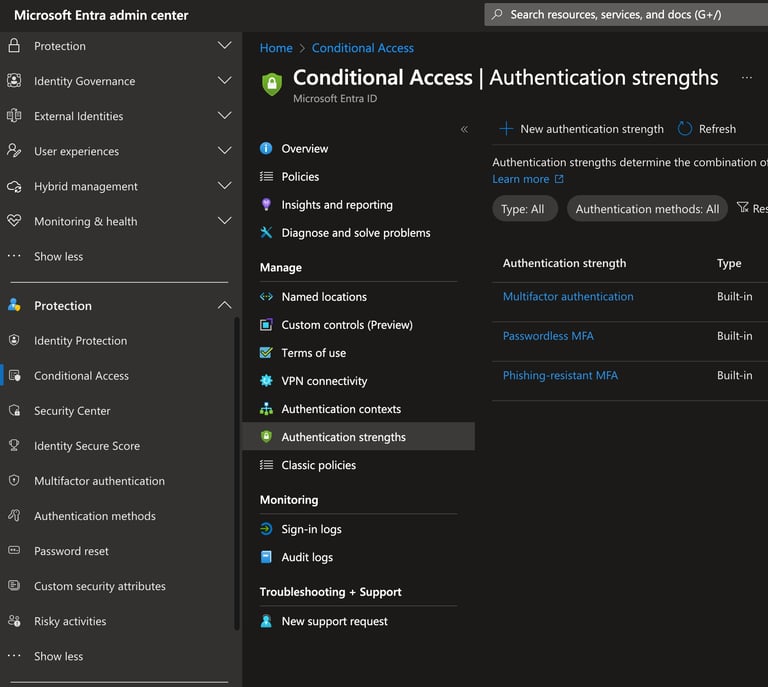Click the lock icon beside top Protection
Viewport: 768px width, 687px height.
click(14, 46)
